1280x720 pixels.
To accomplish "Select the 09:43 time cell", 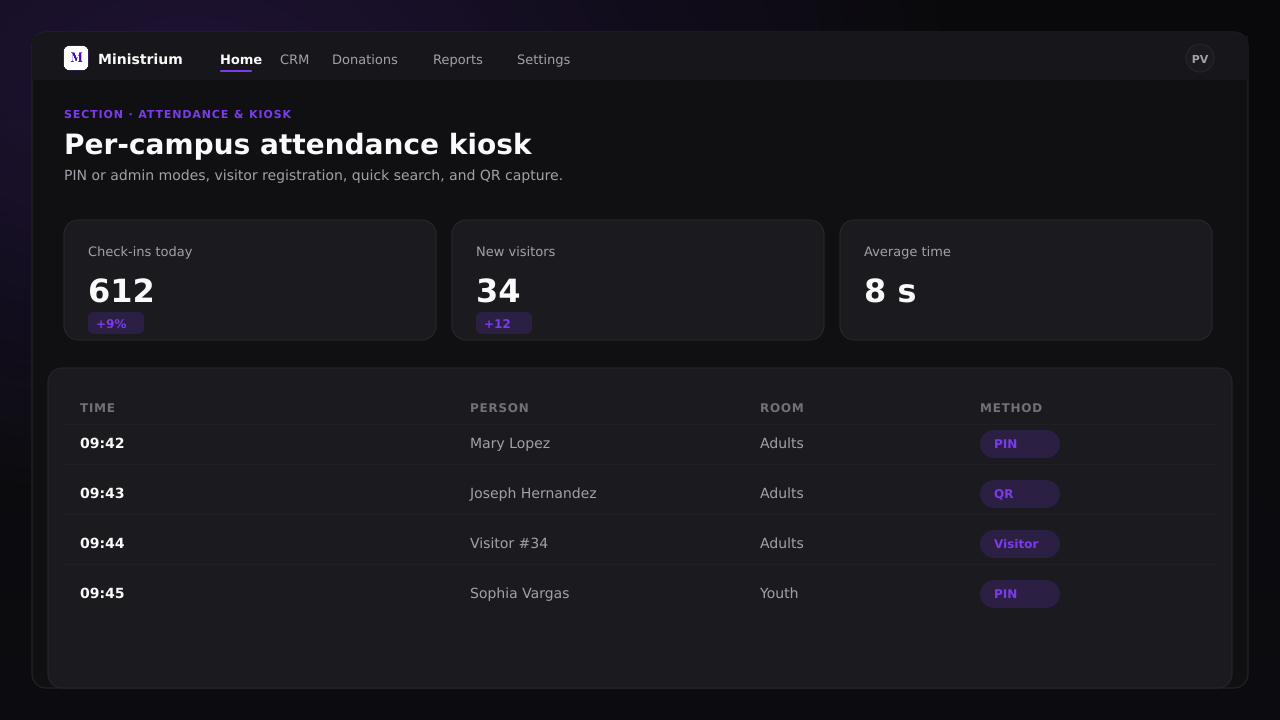I will pyautogui.click(x=102, y=493).
